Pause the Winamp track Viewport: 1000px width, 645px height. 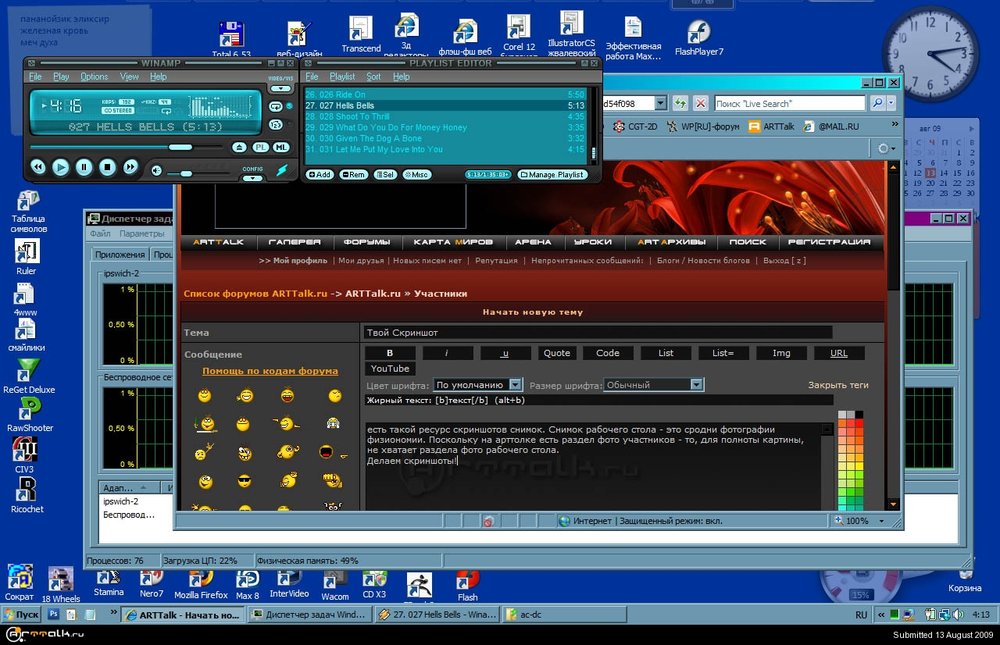point(84,168)
